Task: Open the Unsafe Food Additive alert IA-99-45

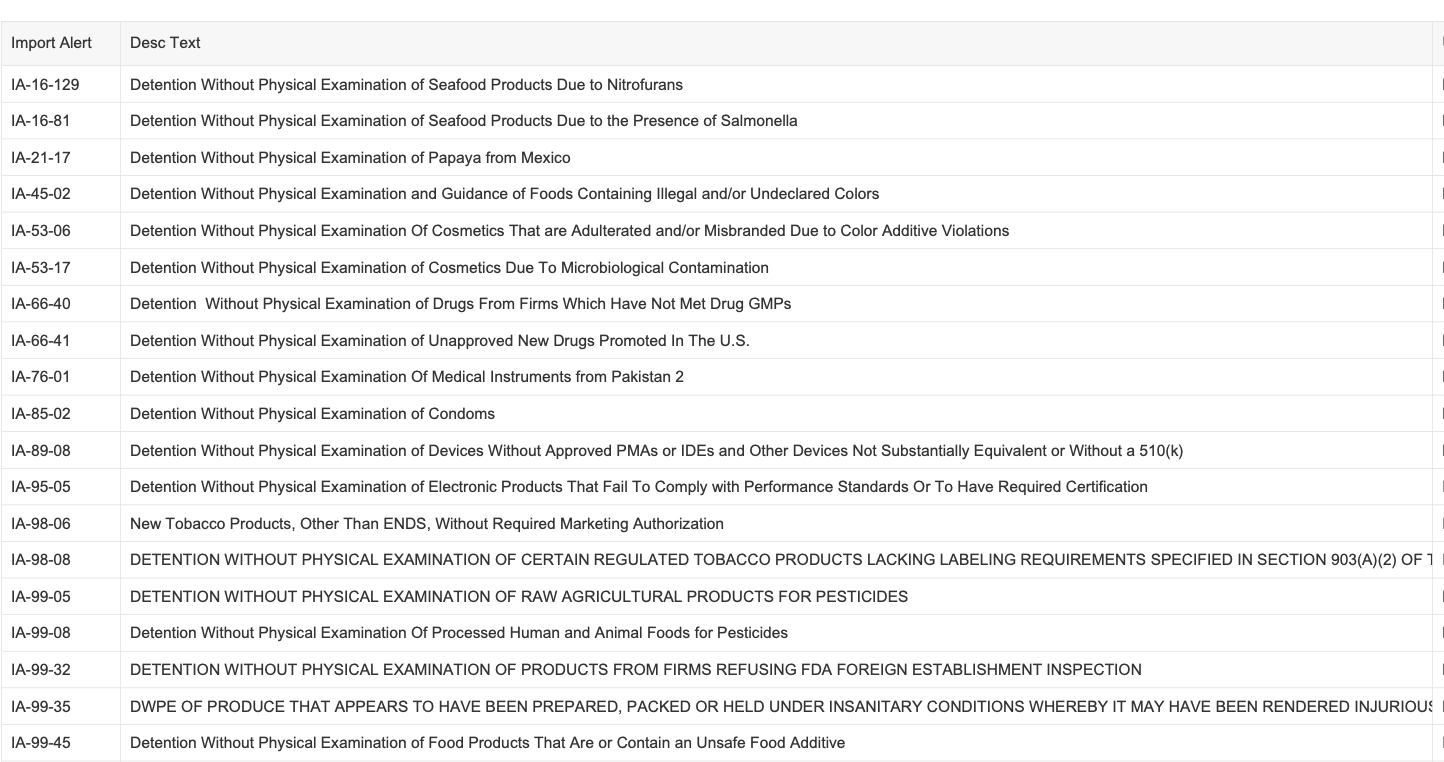Action: pos(487,743)
